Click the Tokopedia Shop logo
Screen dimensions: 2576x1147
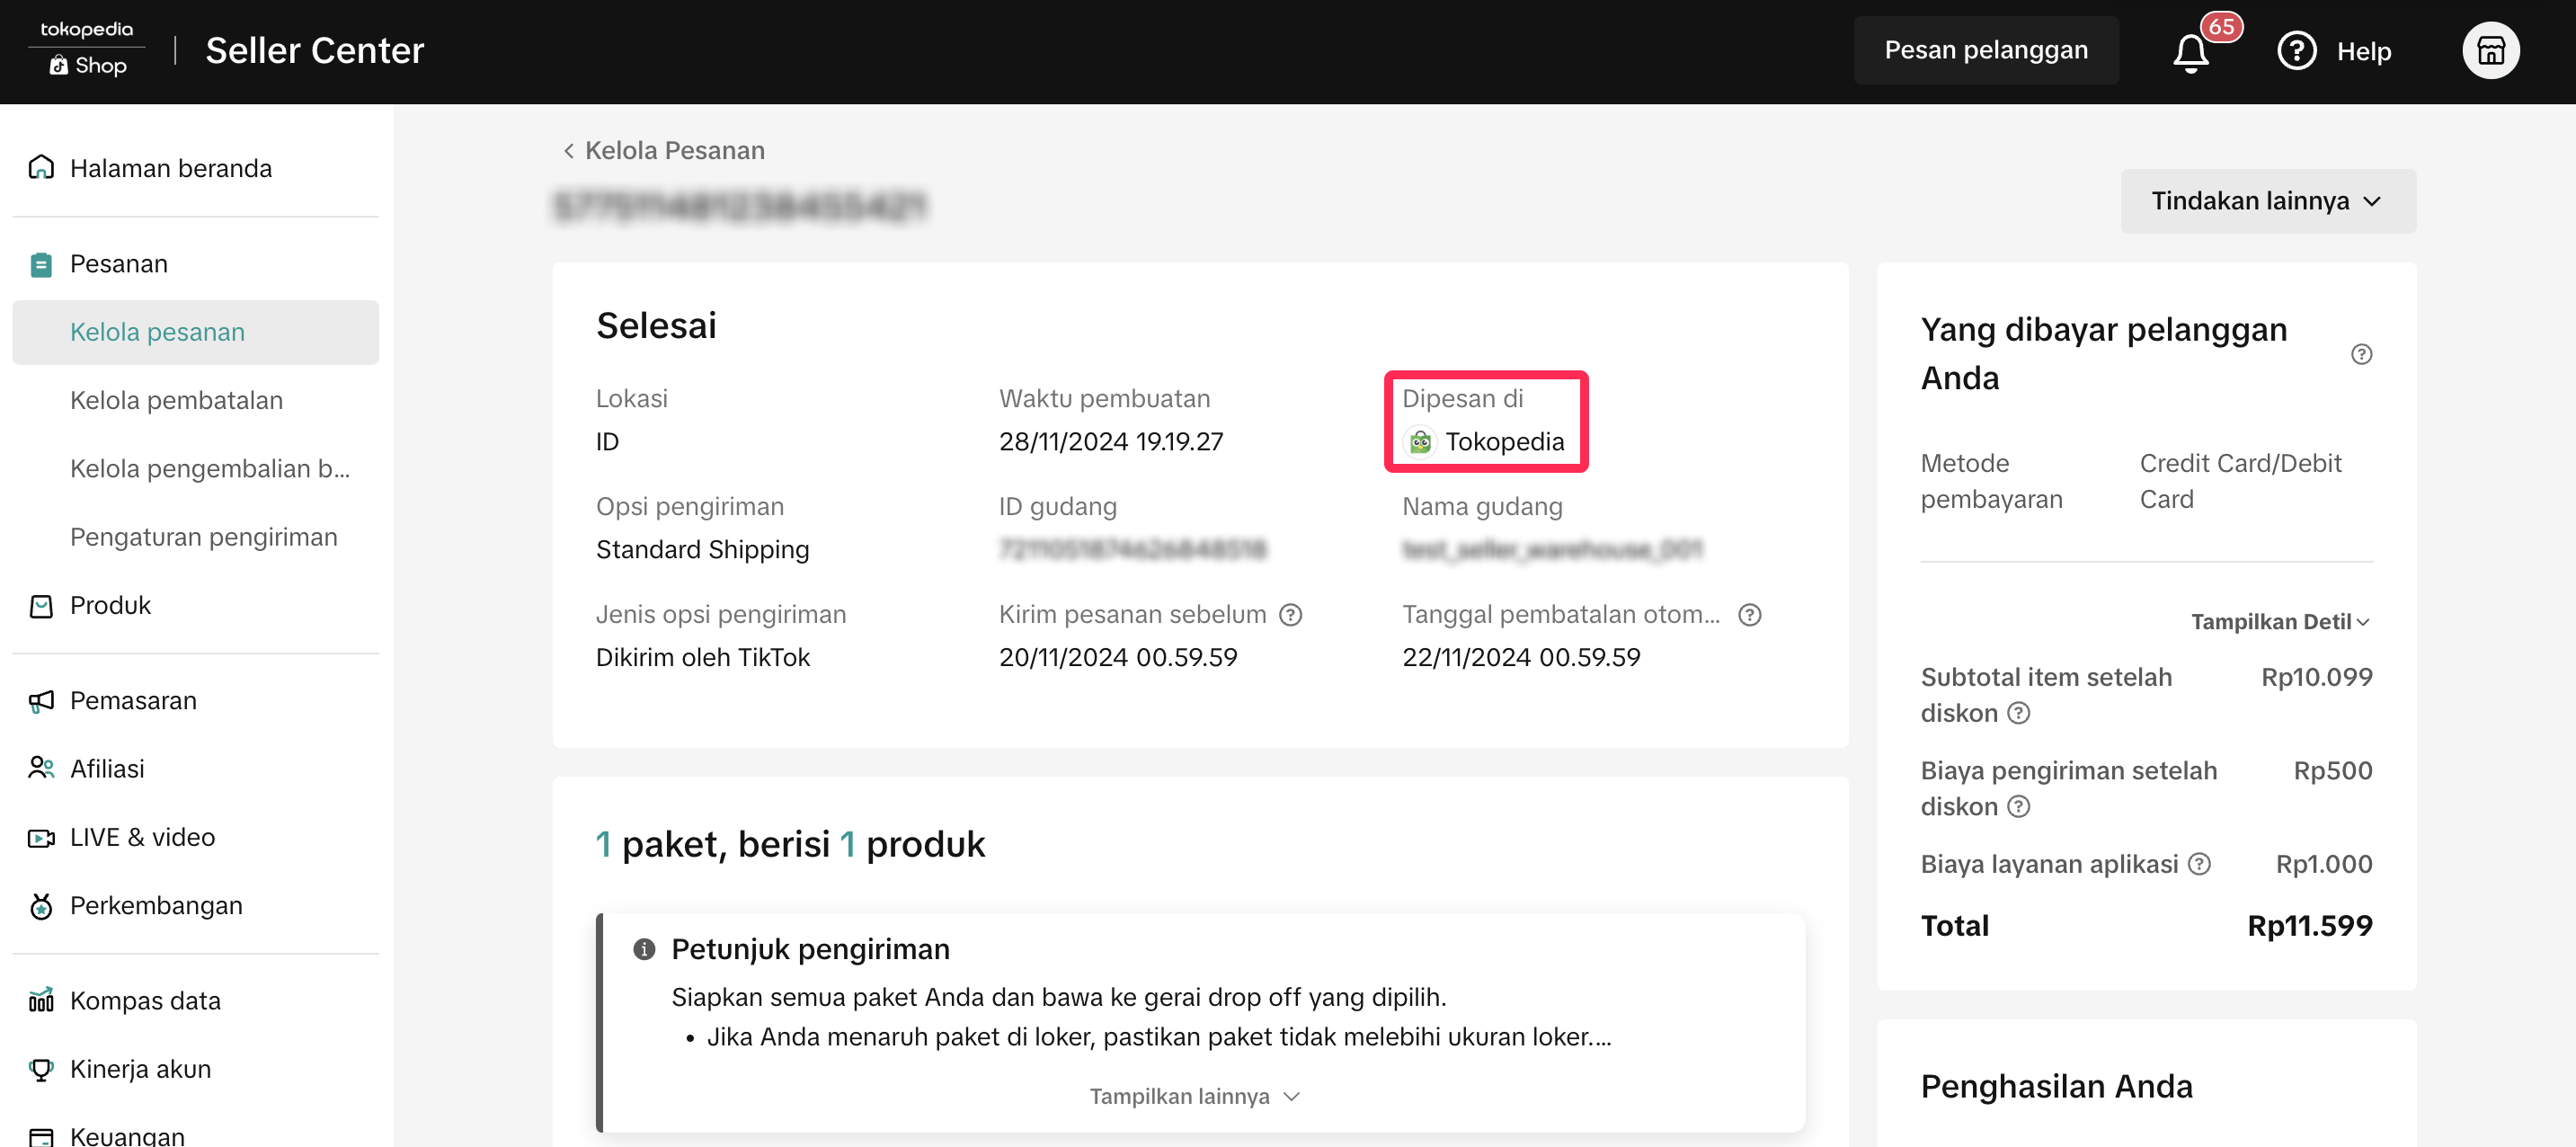click(87, 49)
